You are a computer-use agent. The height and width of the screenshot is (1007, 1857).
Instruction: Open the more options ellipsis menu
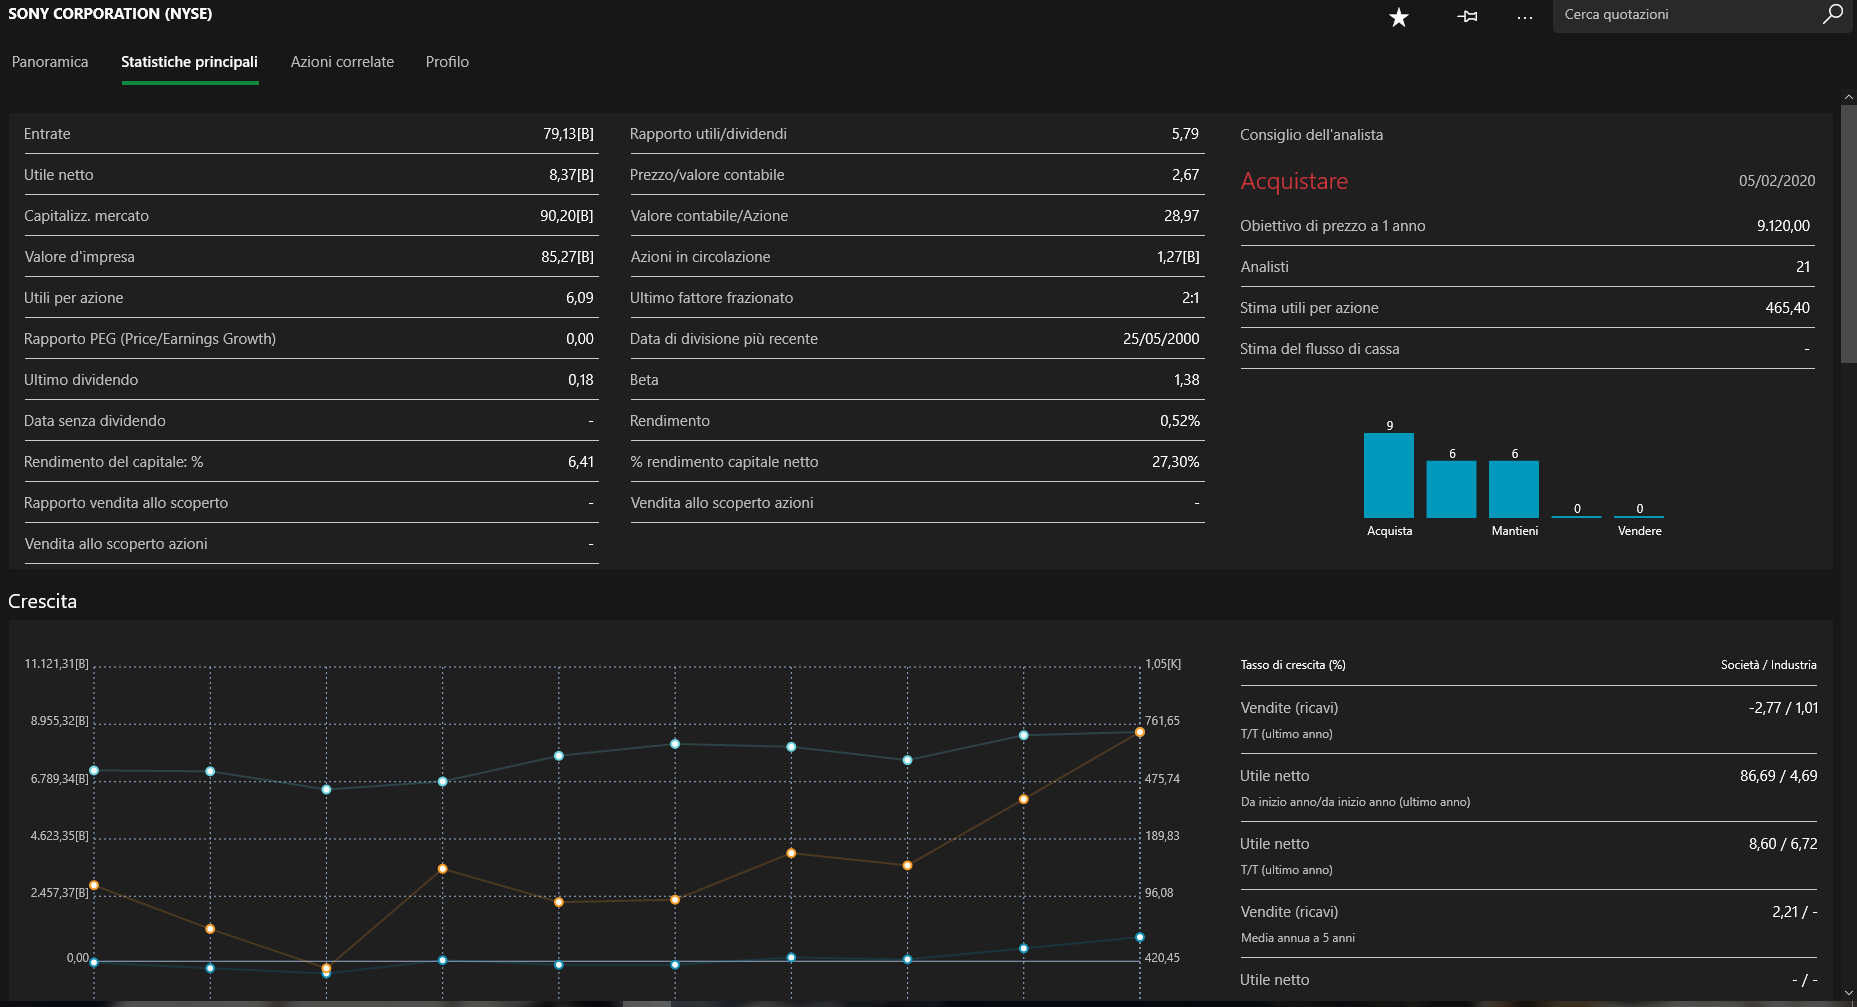1524,17
